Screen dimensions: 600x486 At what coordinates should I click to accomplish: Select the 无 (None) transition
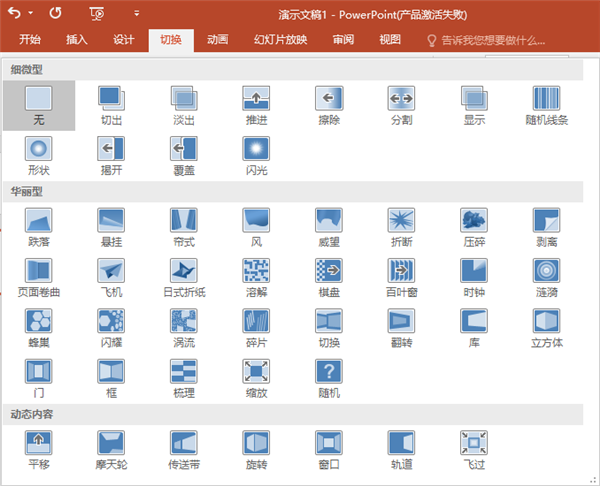pyautogui.click(x=39, y=105)
